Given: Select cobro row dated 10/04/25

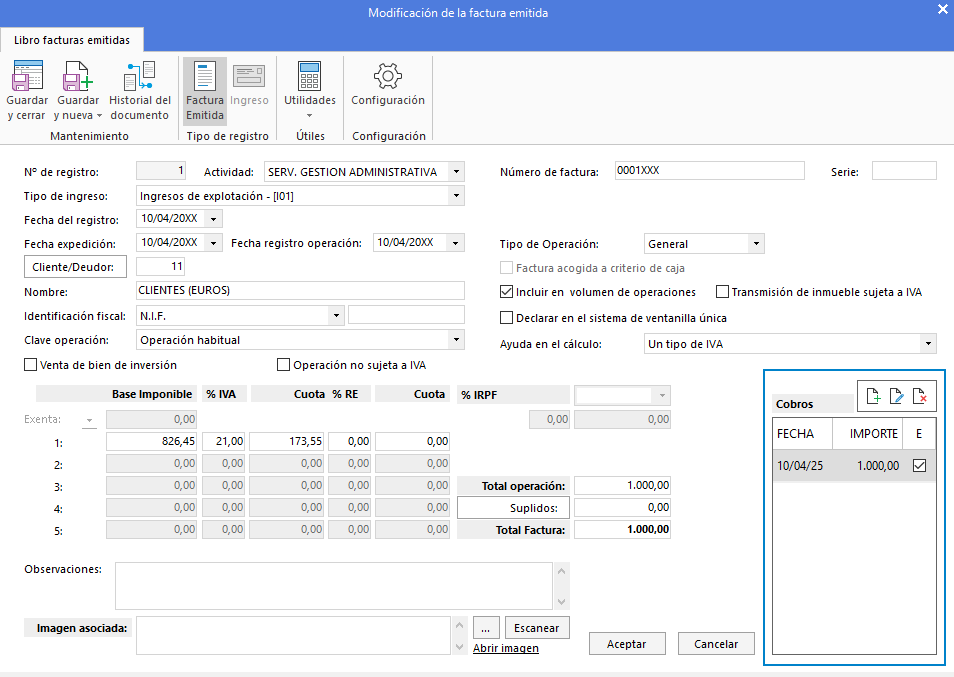Looking at the screenshot, I should [x=854, y=465].
